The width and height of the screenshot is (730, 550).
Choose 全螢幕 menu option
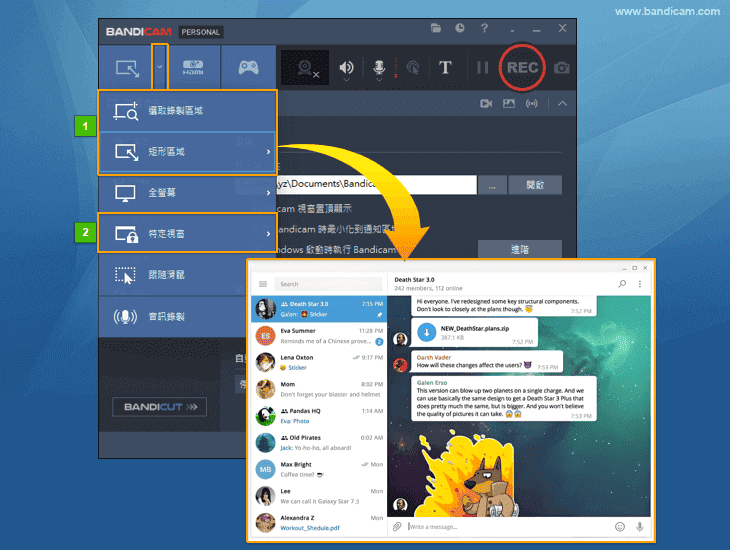tap(187, 193)
